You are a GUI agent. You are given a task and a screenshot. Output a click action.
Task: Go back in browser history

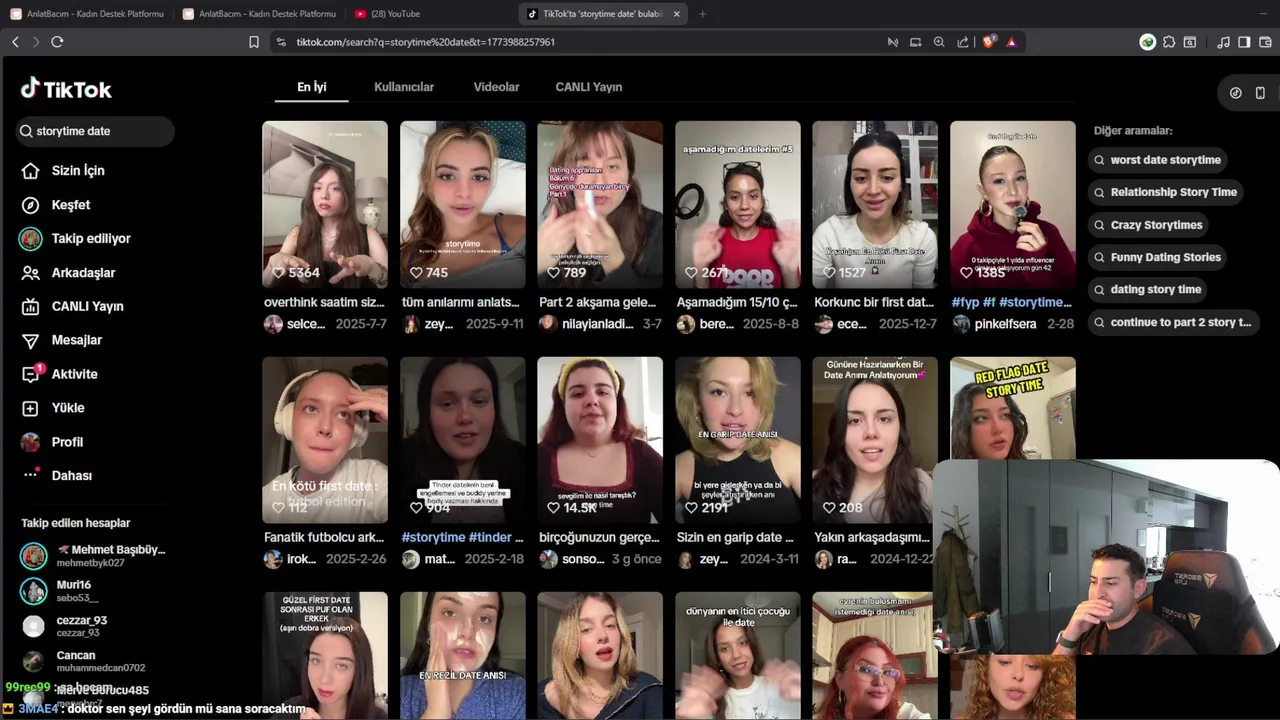[x=15, y=42]
